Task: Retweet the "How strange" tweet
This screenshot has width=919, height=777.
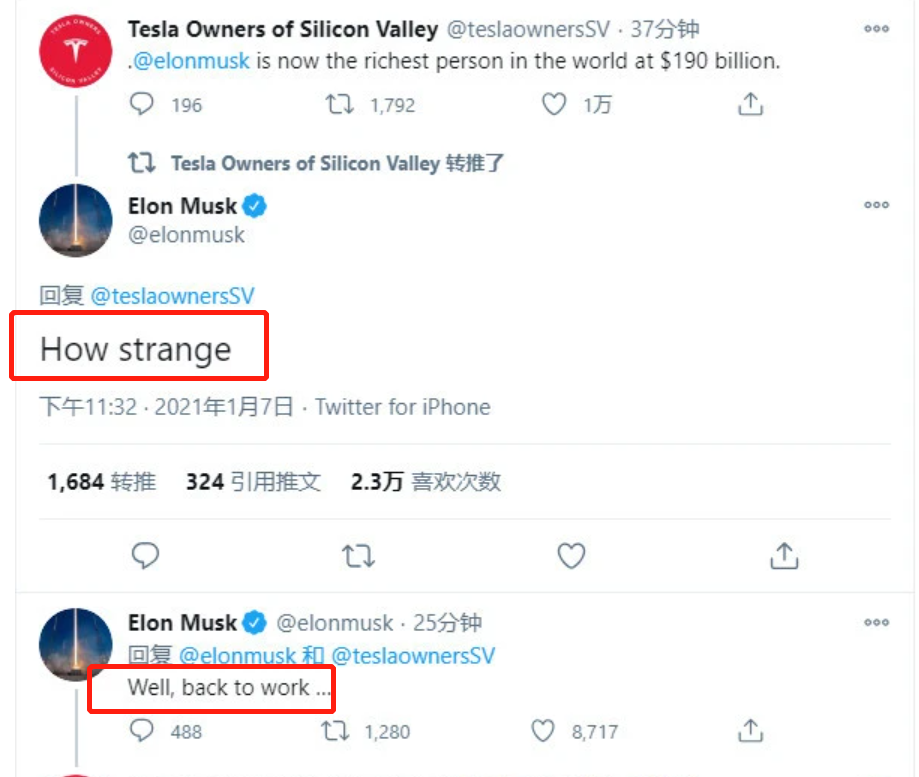Action: [x=358, y=556]
